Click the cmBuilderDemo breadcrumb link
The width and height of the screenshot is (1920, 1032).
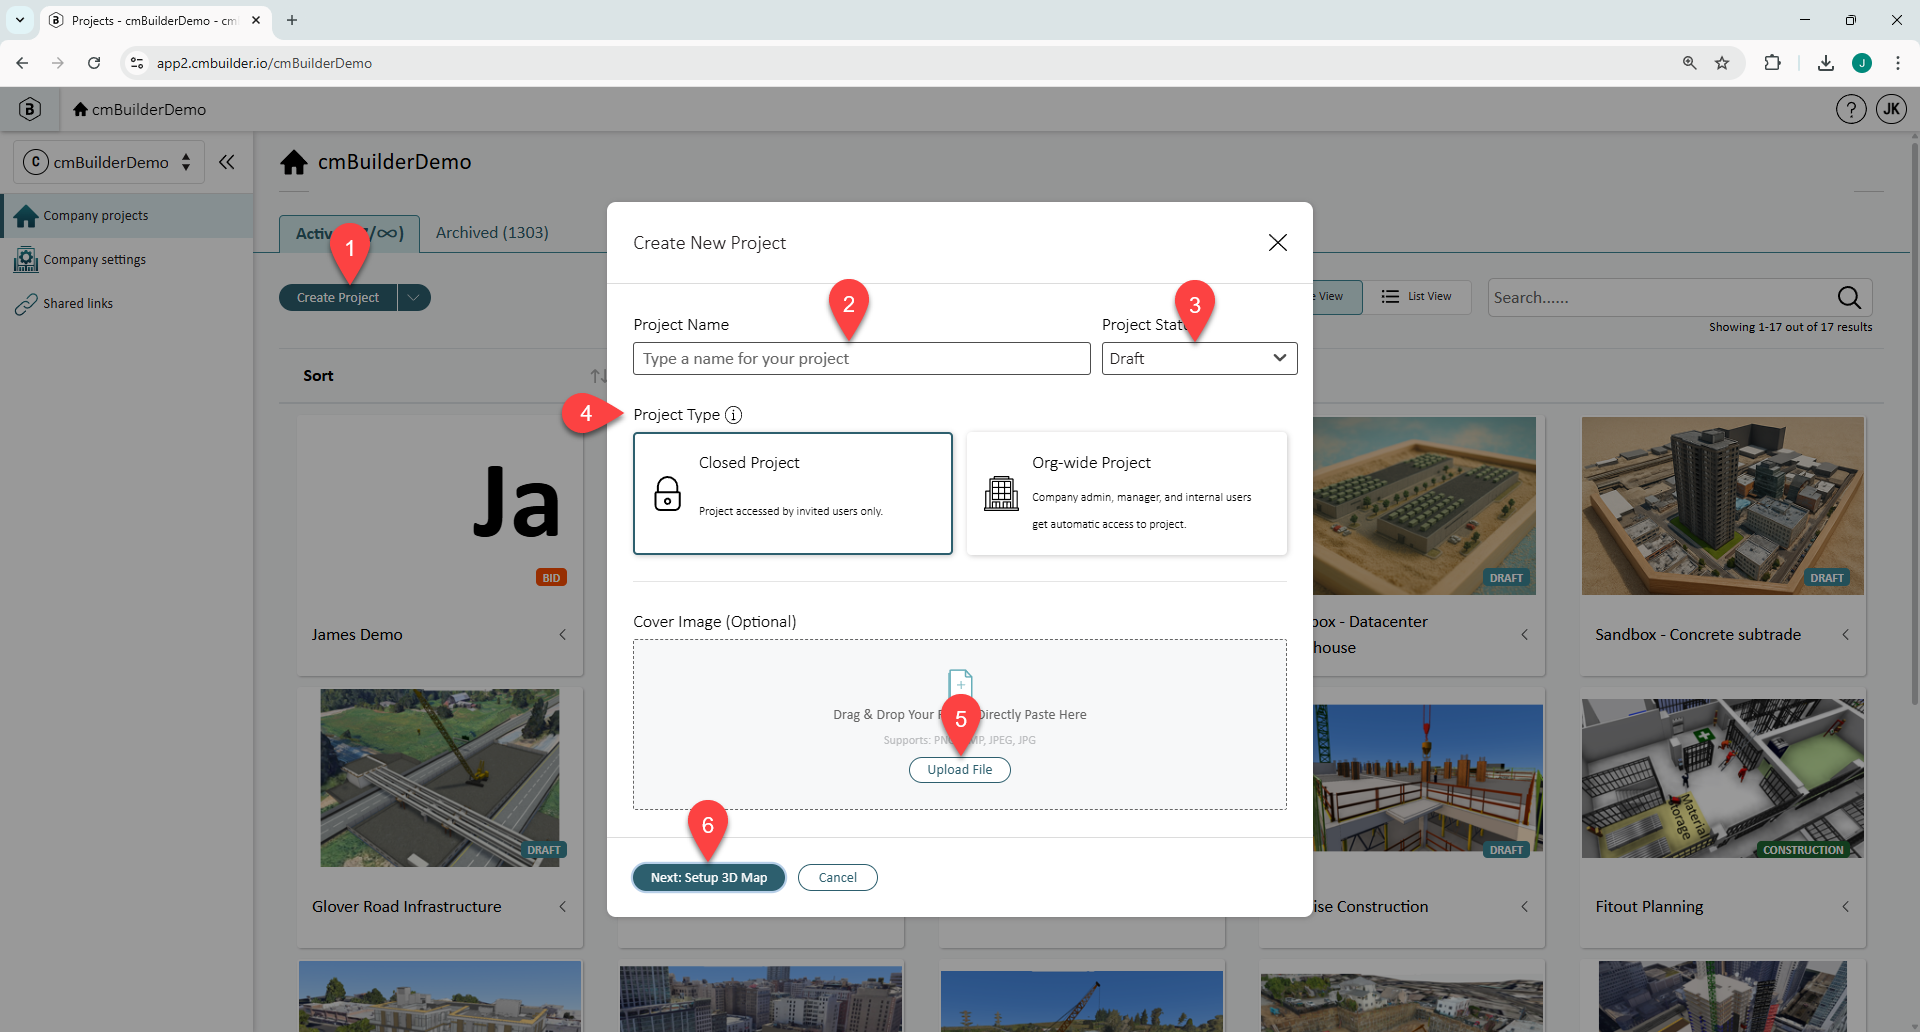coord(148,109)
